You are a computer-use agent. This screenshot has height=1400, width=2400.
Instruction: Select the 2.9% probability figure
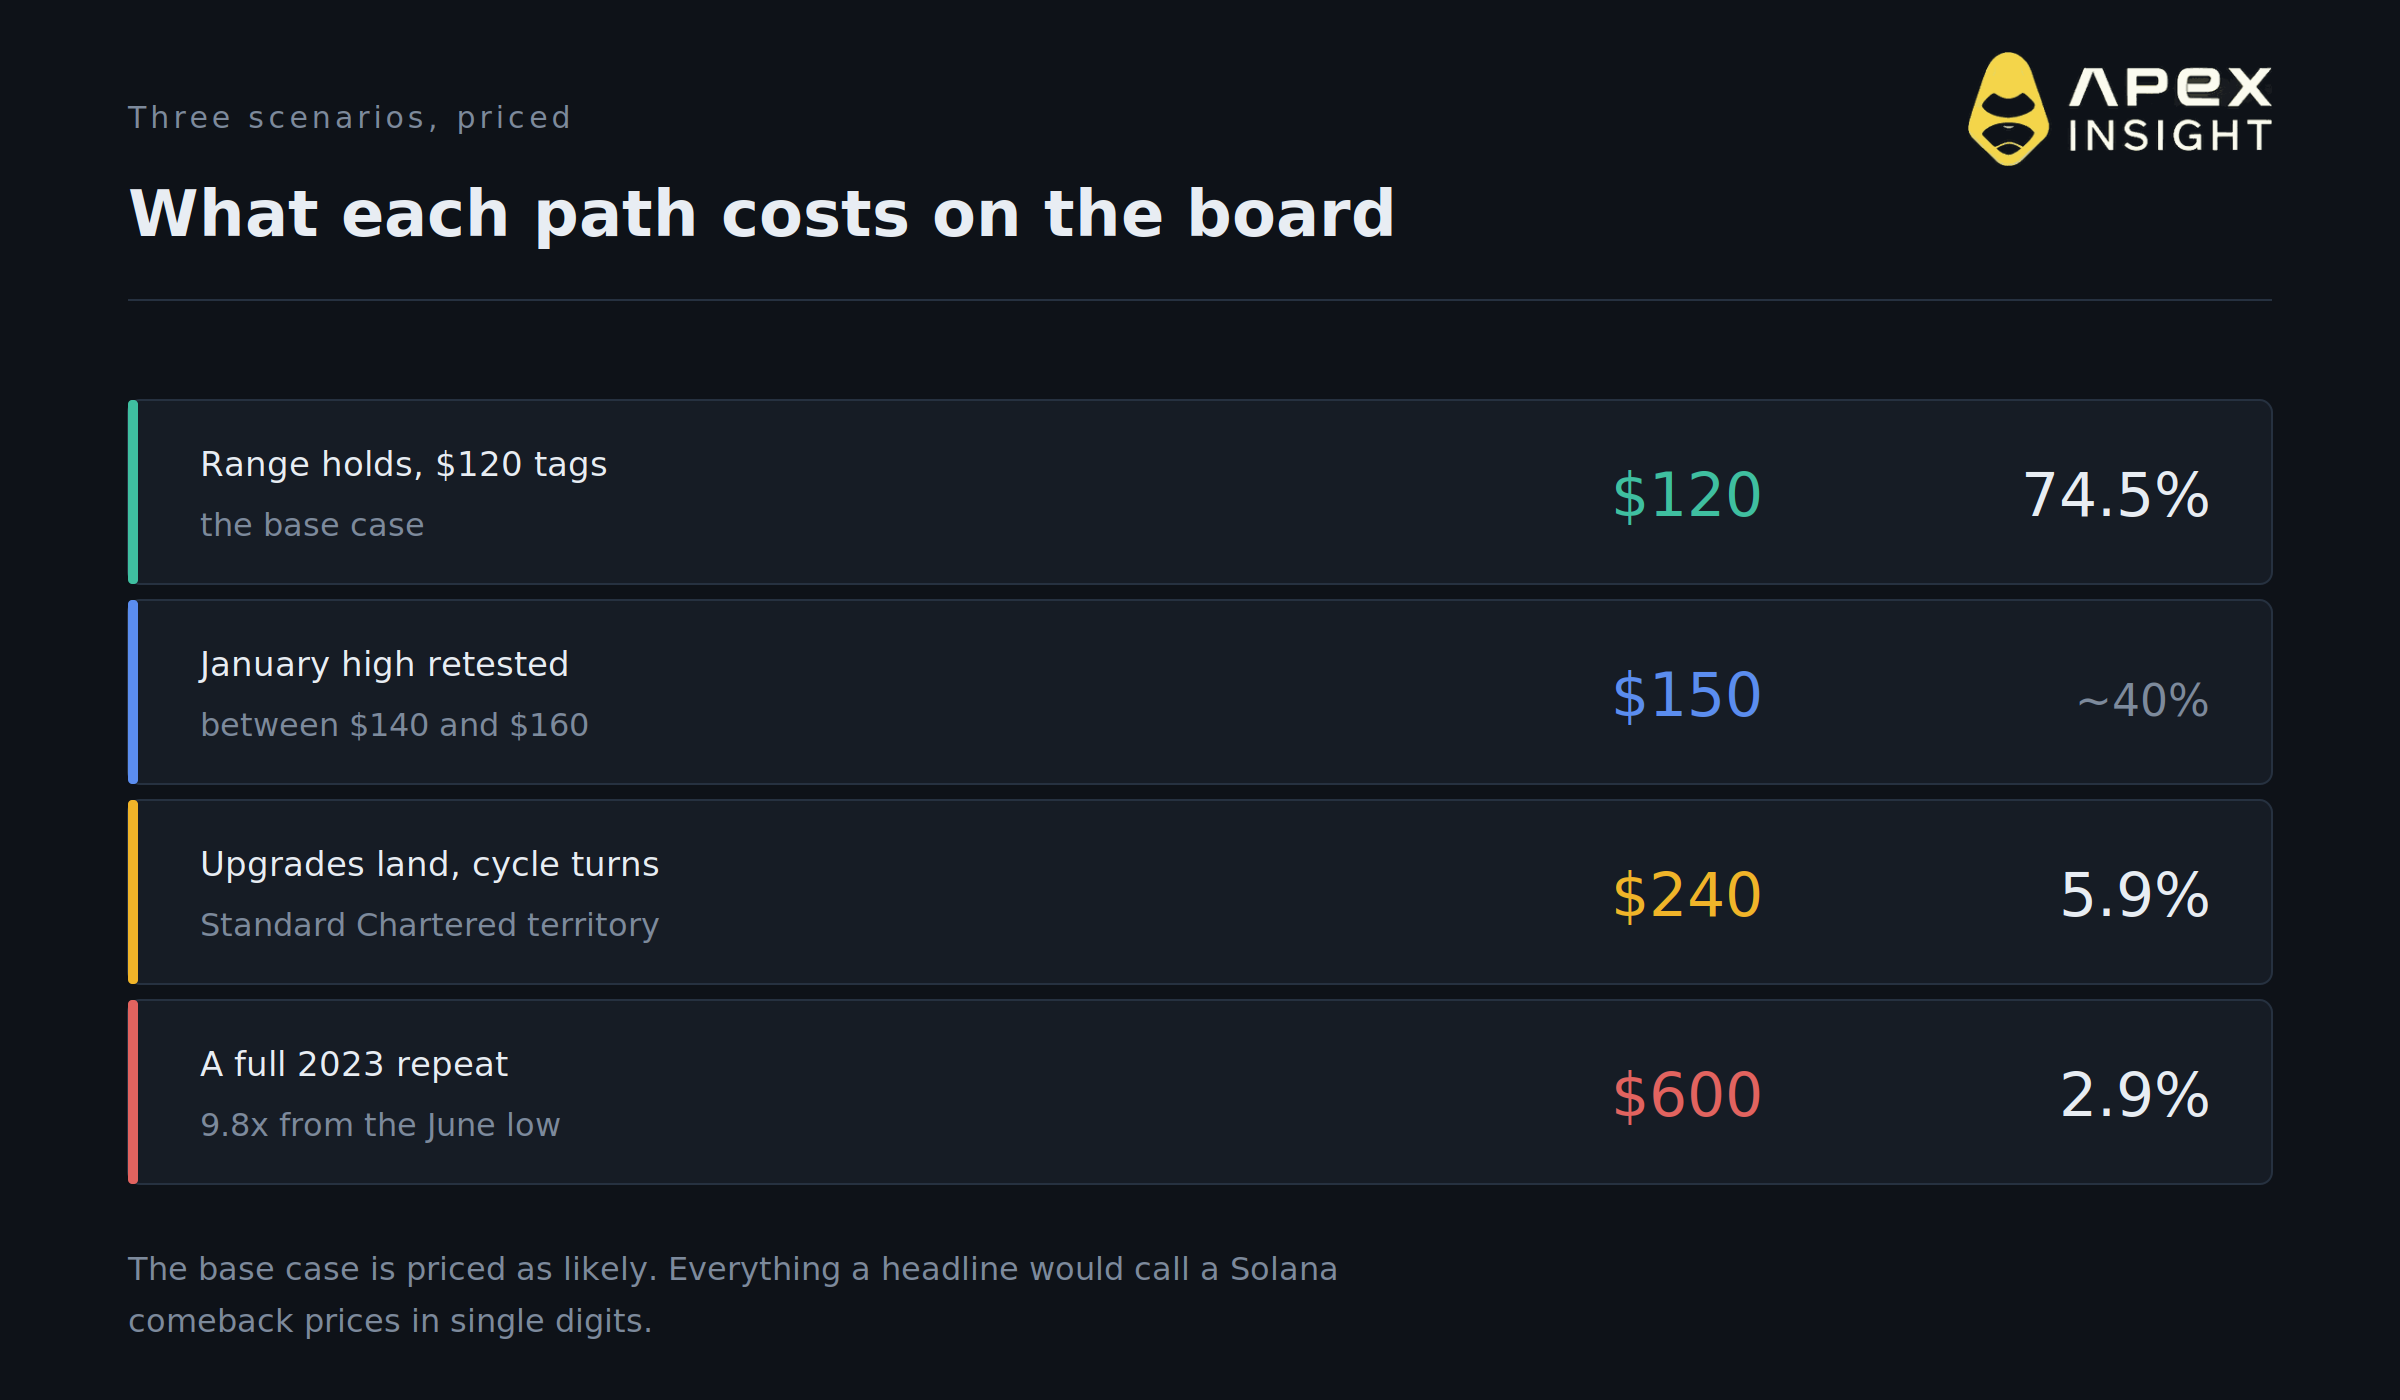point(2135,1095)
